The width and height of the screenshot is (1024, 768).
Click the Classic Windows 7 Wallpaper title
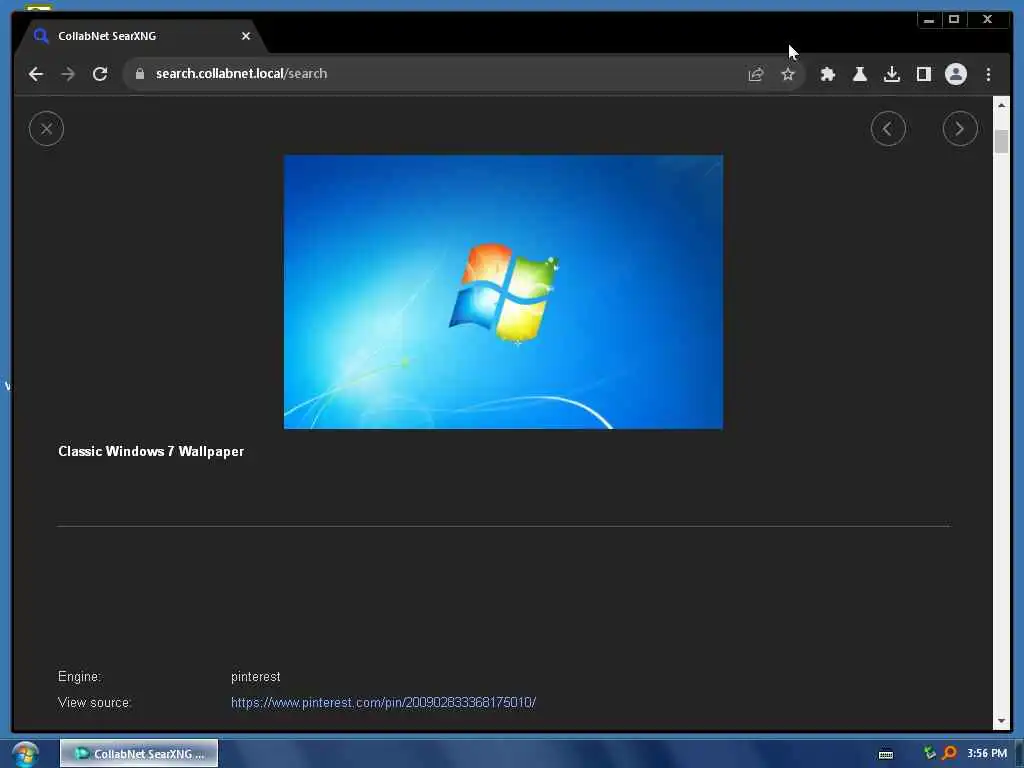click(151, 451)
